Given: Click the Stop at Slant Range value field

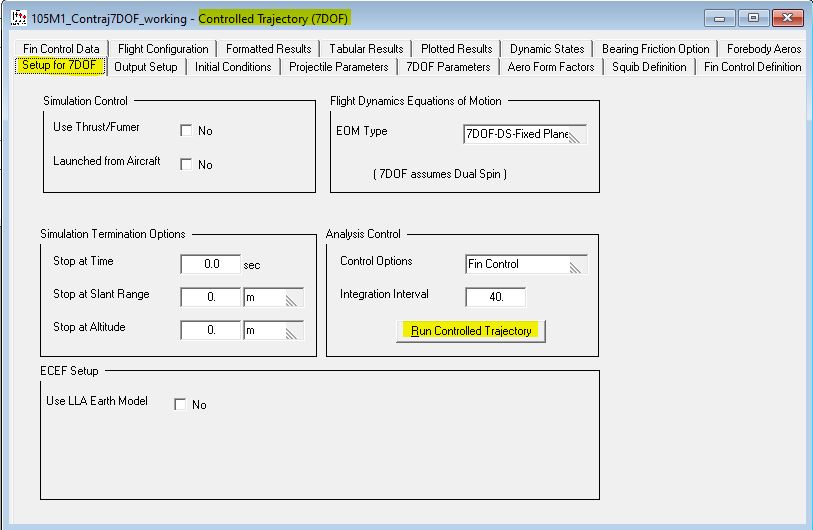Looking at the screenshot, I should 210,298.
